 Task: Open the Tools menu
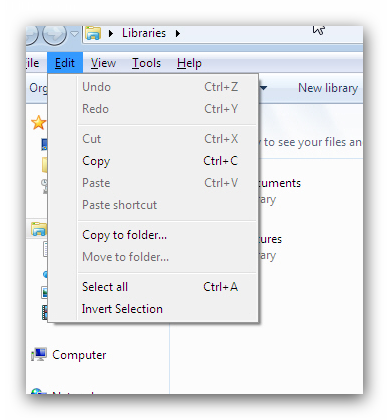pos(146,63)
